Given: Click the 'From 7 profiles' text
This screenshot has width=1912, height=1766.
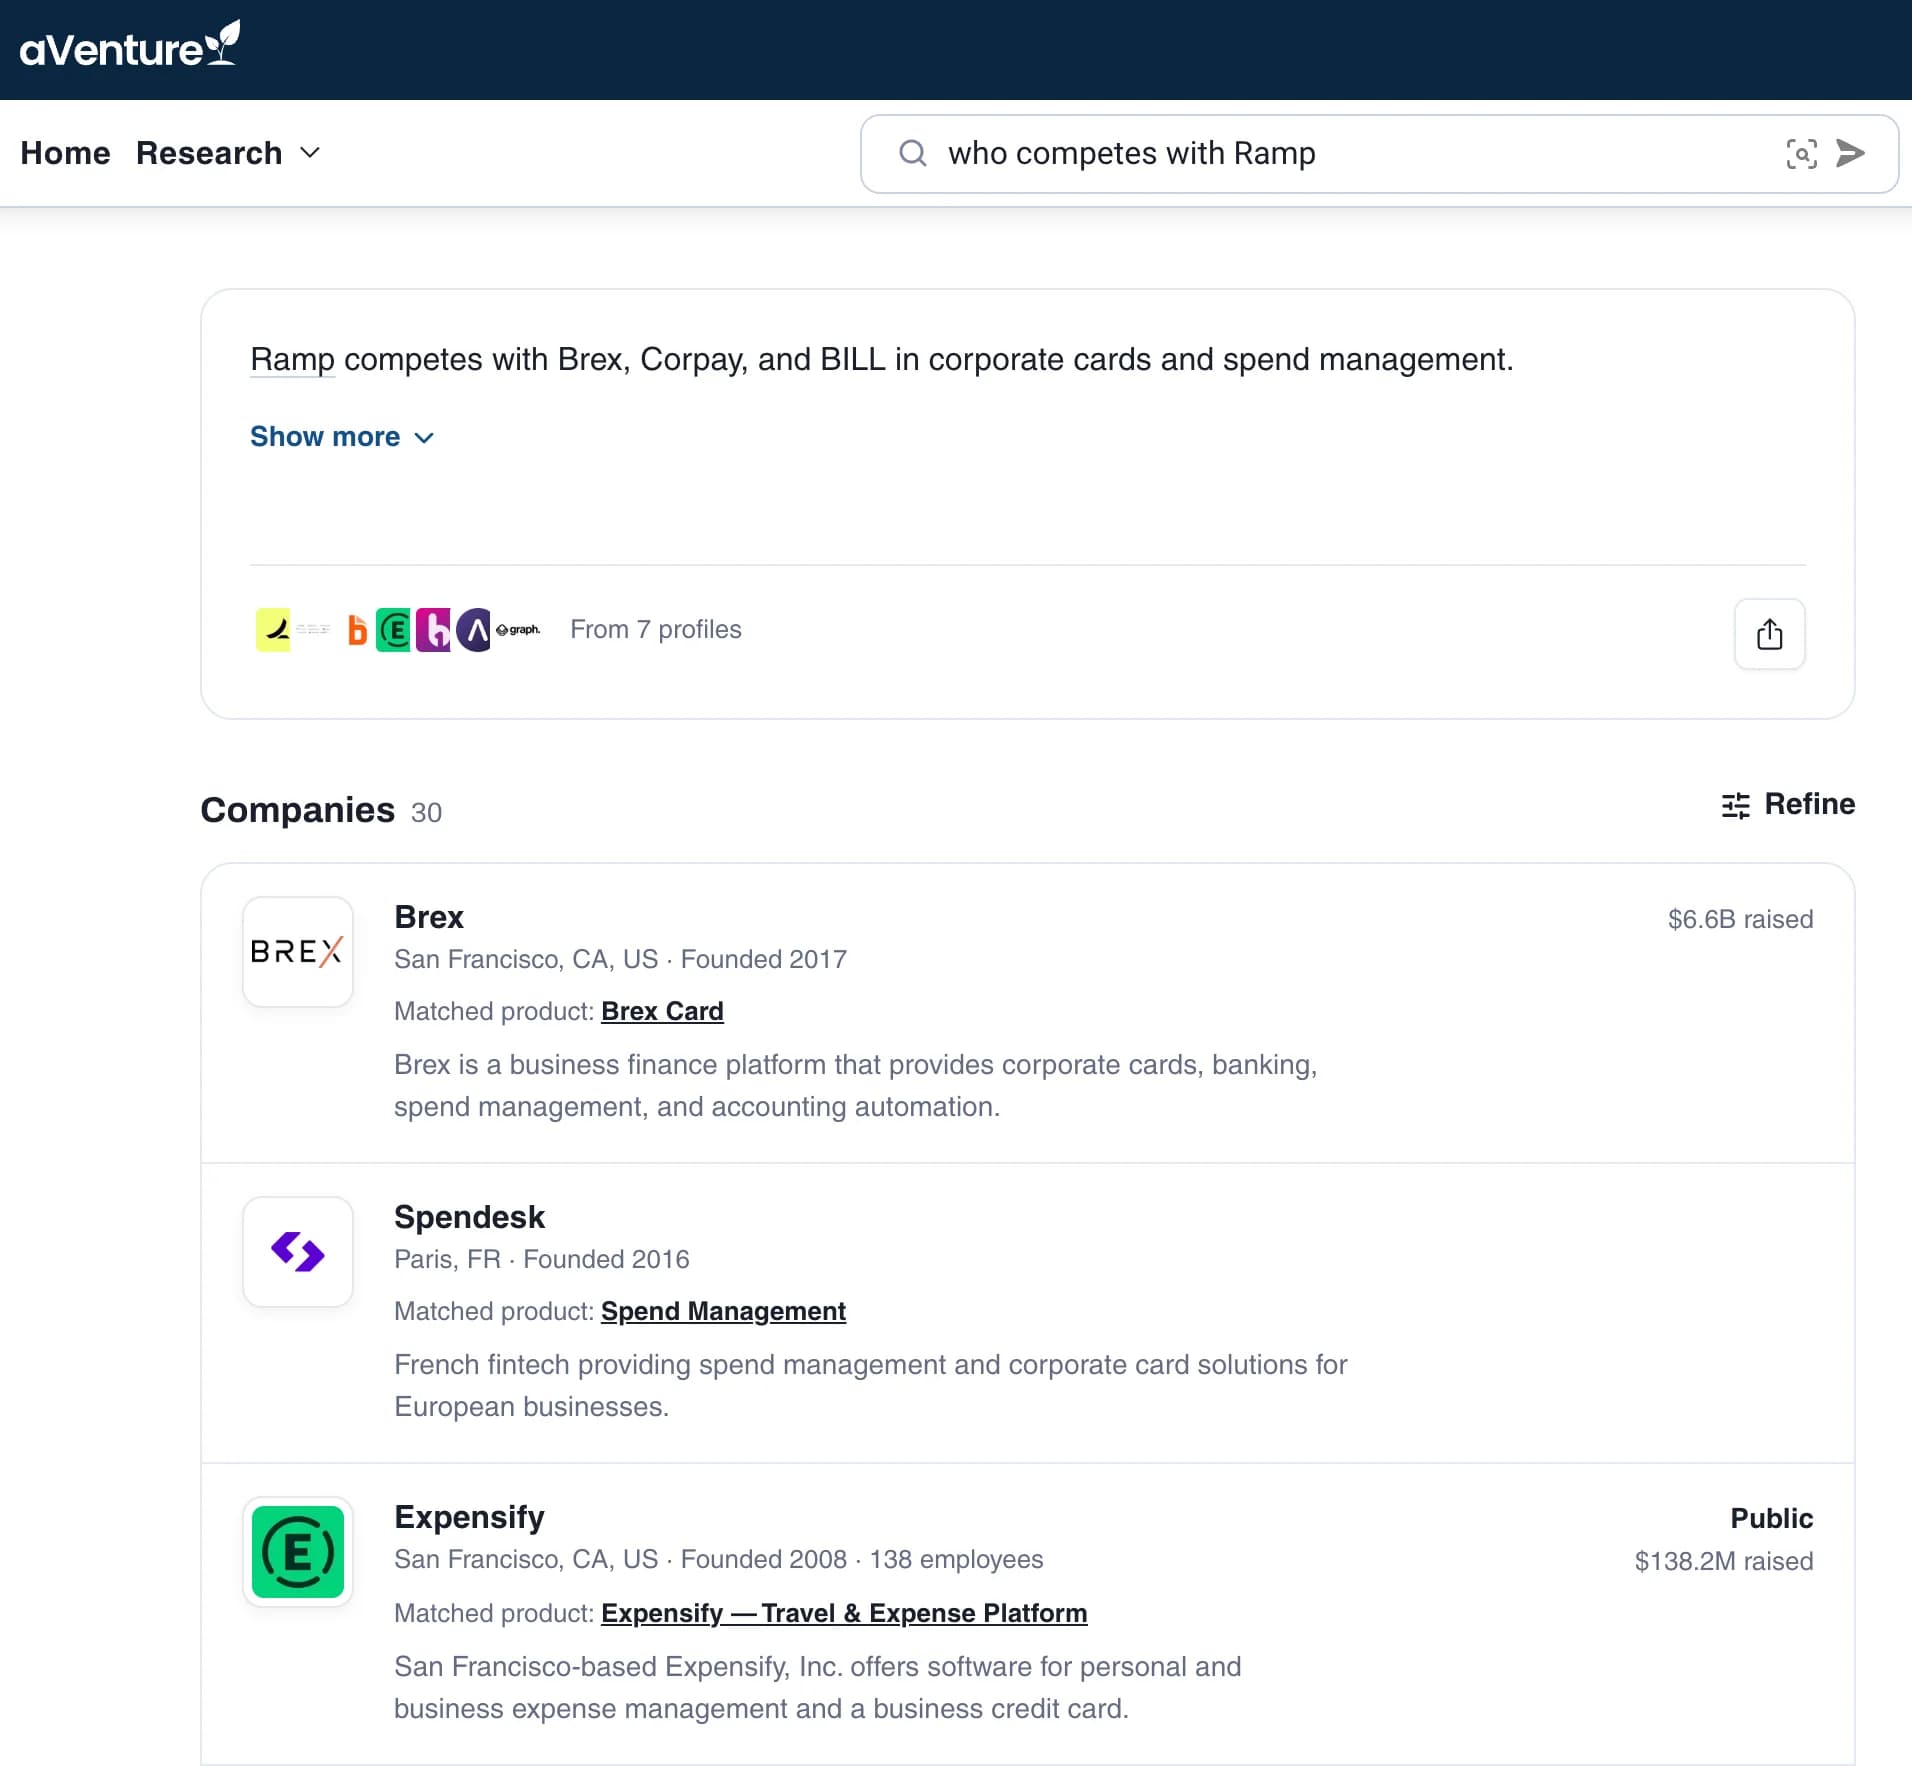Looking at the screenshot, I should (x=656, y=629).
